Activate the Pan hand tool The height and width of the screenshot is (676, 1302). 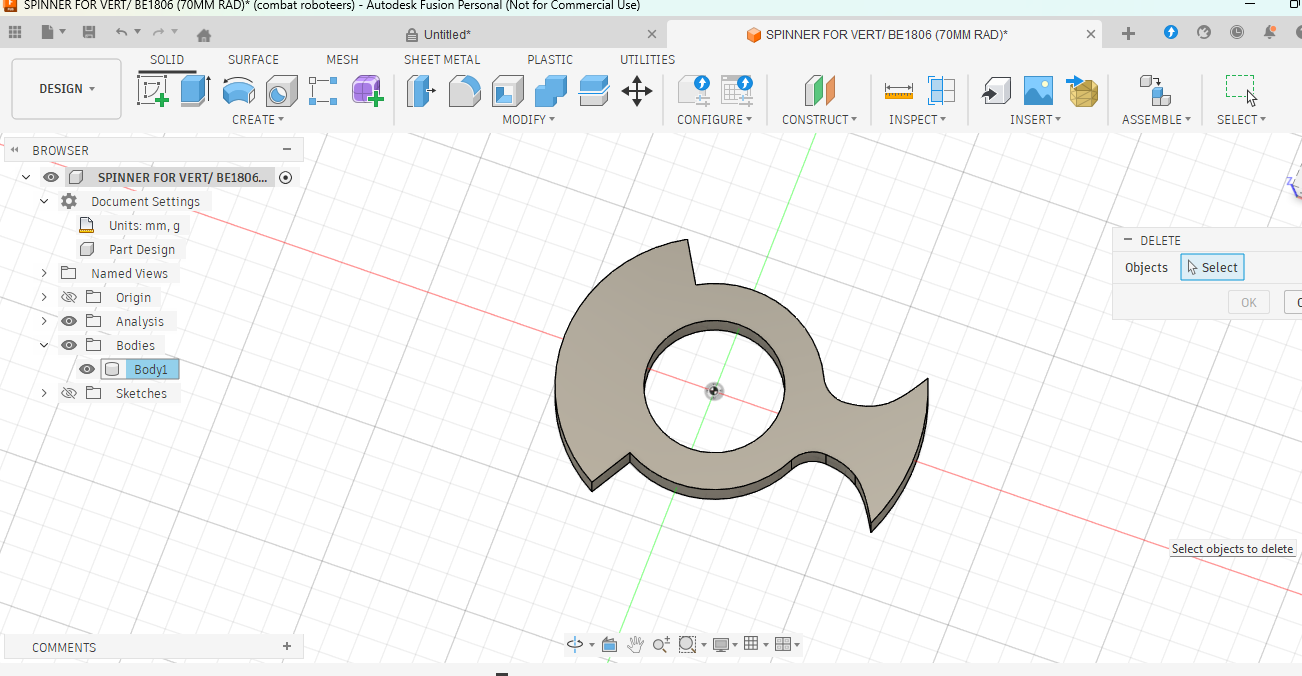tap(634, 645)
